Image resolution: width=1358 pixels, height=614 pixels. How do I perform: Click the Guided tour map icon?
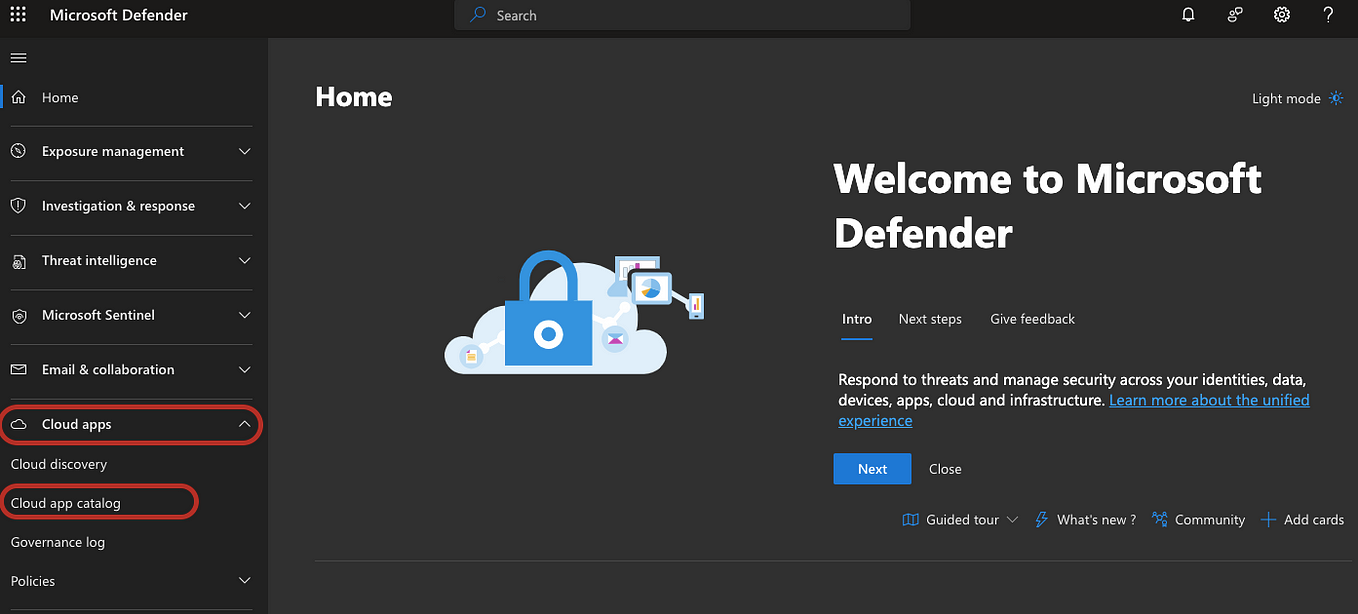(910, 520)
